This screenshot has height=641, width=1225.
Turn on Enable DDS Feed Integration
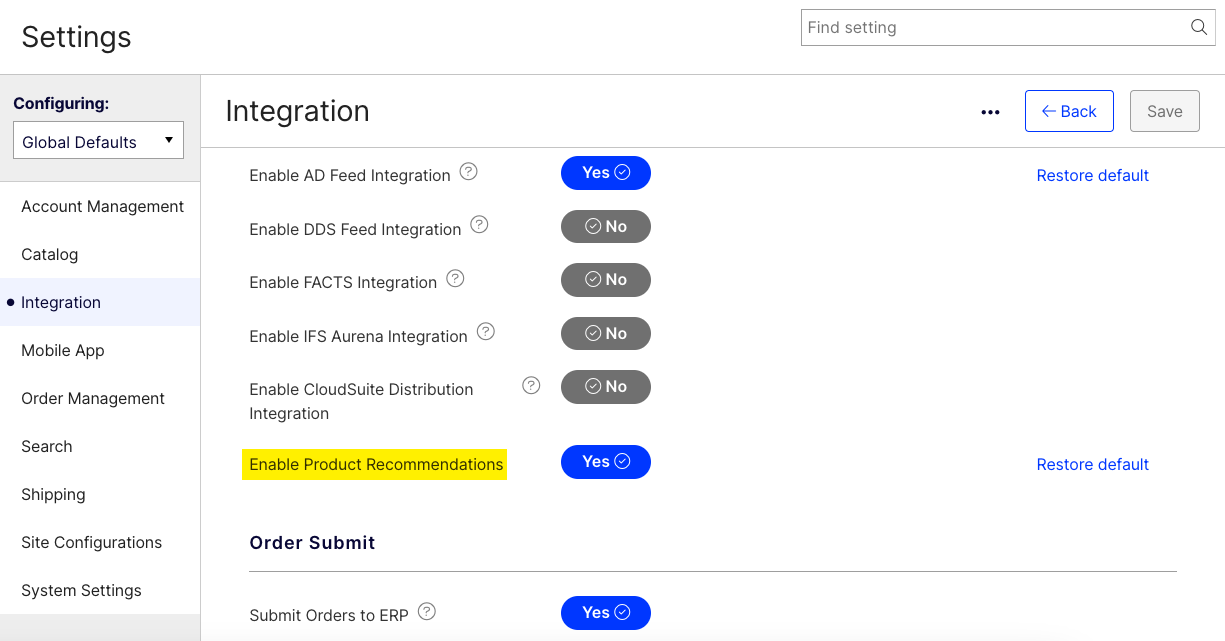click(605, 227)
